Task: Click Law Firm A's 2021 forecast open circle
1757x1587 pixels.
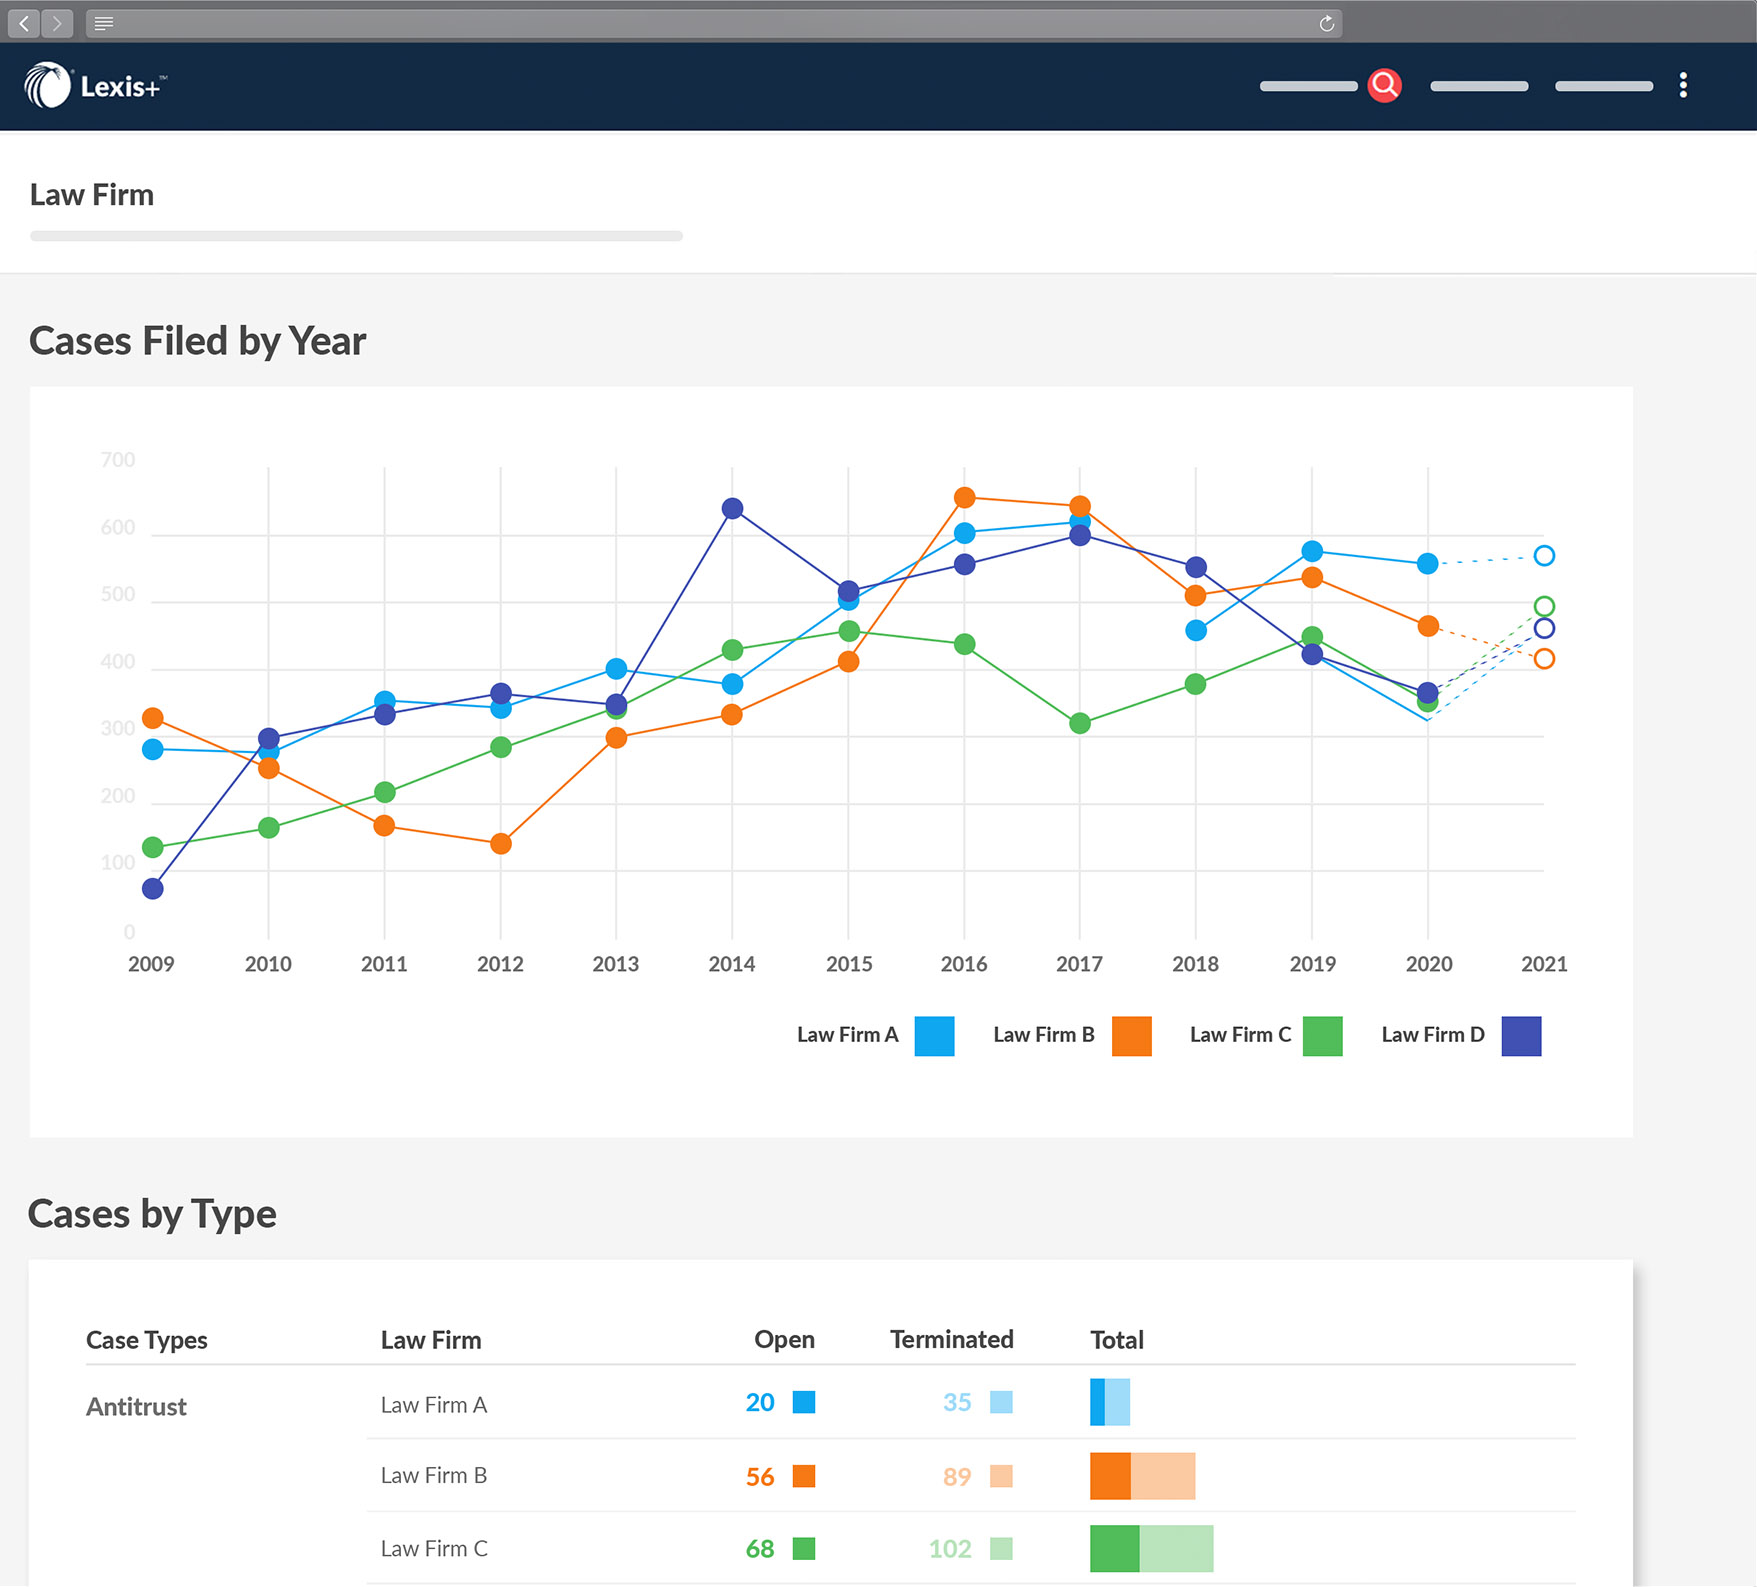Action: point(1544,557)
